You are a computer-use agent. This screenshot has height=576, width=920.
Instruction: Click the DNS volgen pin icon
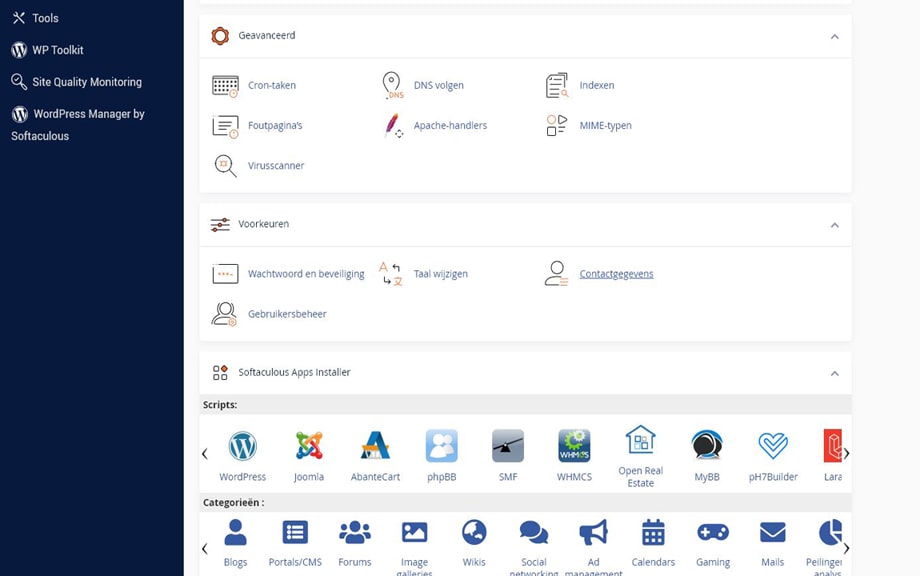click(x=392, y=85)
